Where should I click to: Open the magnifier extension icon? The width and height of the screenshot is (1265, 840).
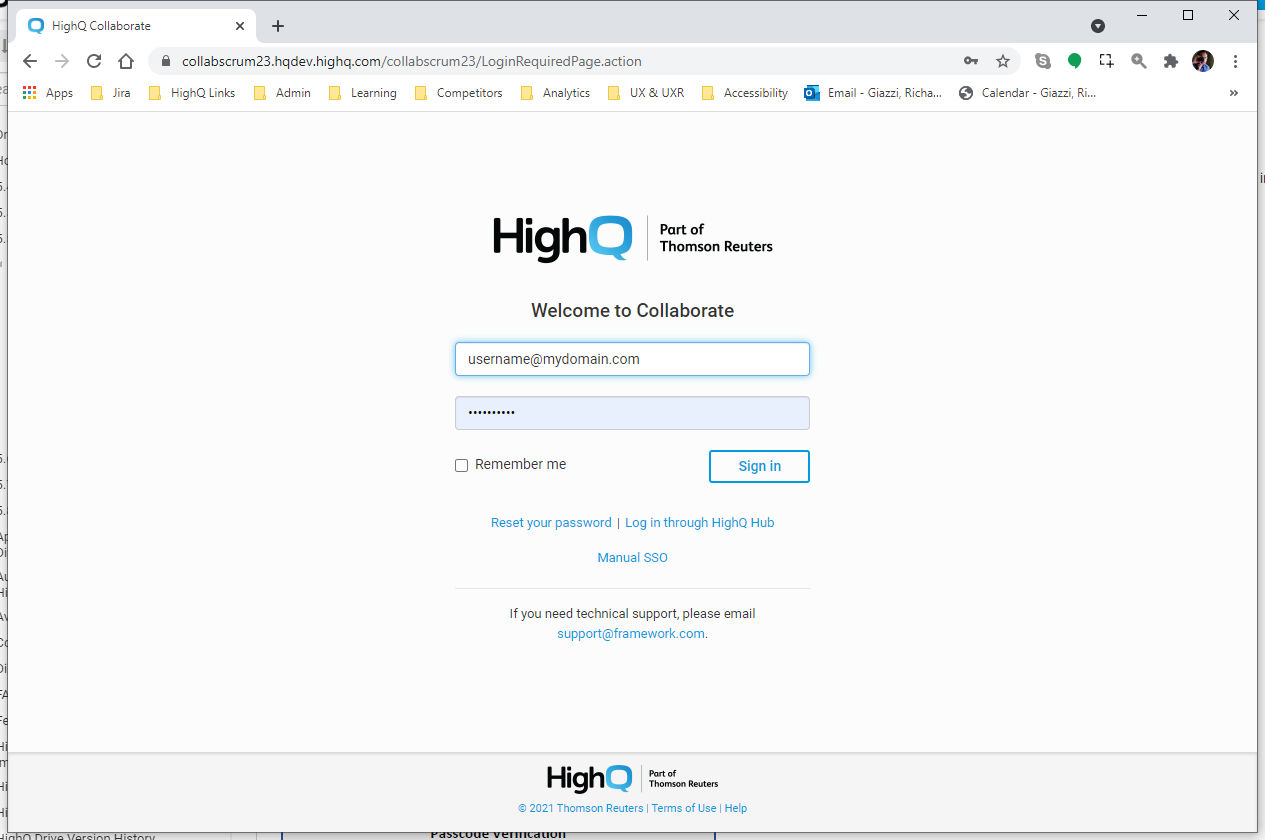[1138, 61]
